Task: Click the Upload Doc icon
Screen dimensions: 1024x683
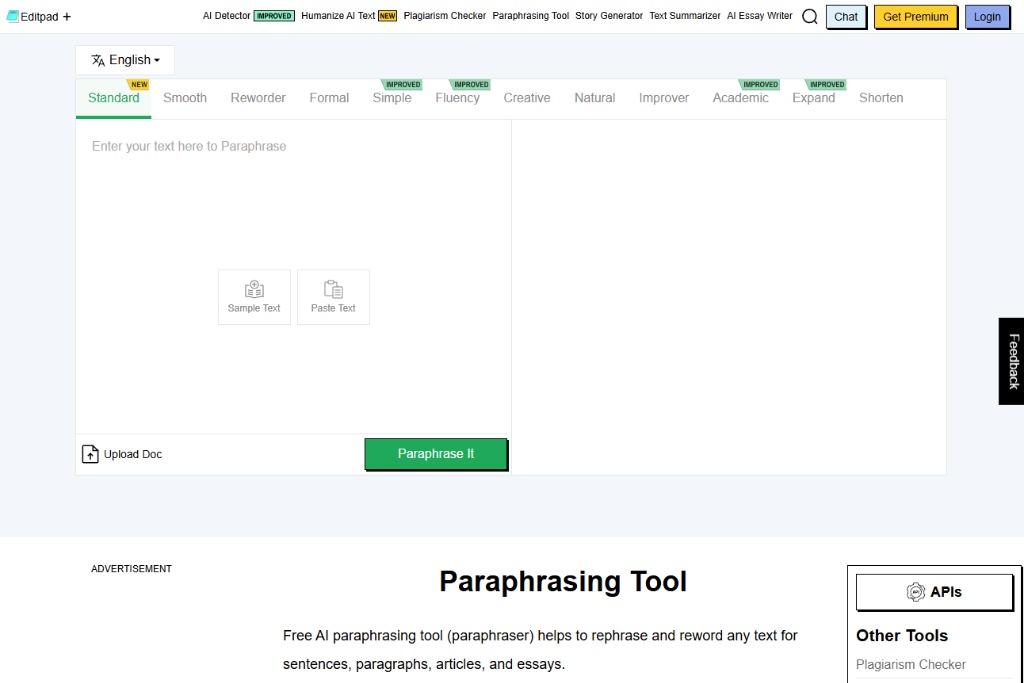Action: [90, 454]
